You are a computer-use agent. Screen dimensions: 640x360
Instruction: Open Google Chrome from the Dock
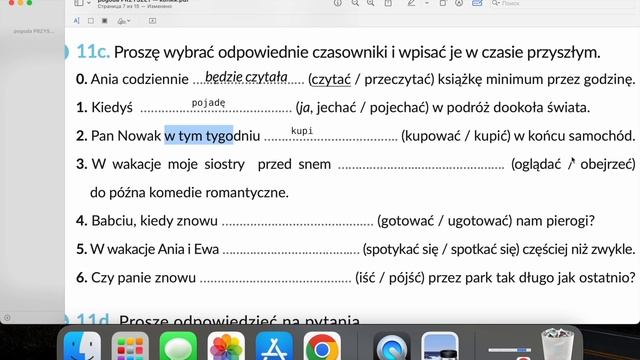point(322,346)
